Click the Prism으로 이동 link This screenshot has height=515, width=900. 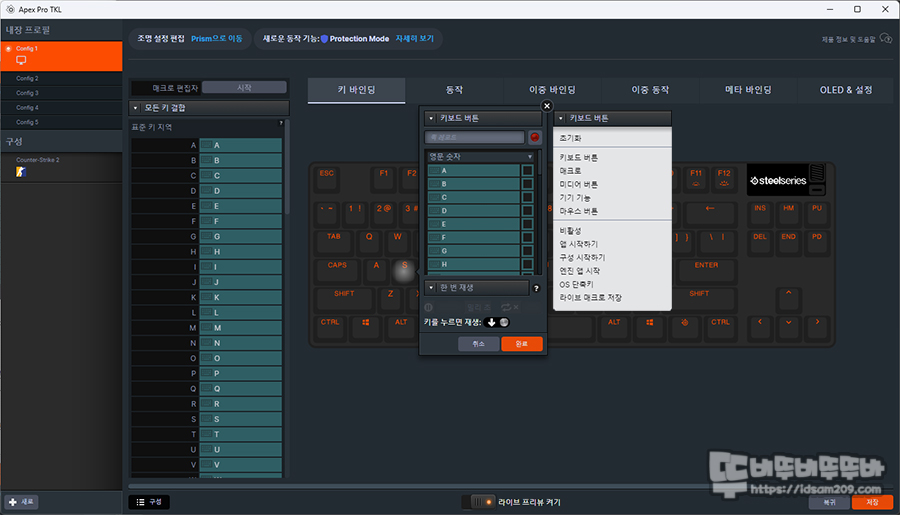(216, 39)
